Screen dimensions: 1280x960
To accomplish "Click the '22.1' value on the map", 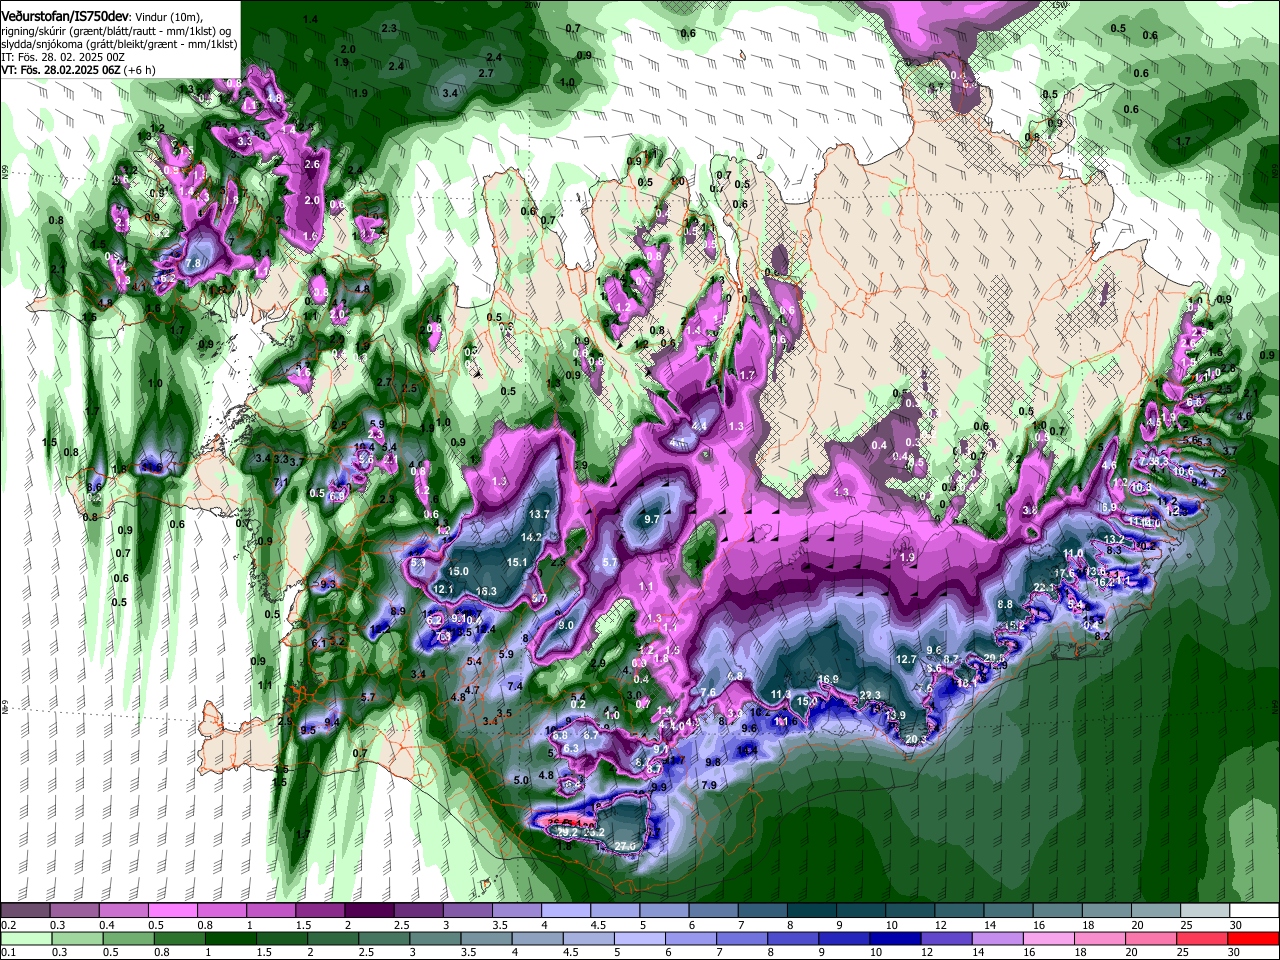I will (x=1044, y=588).
